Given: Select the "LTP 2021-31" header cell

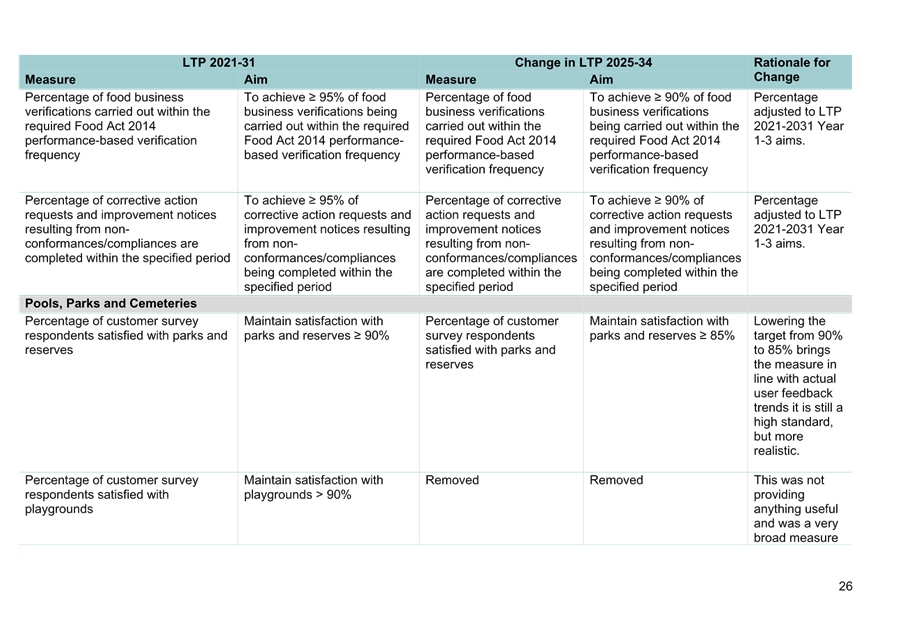Looking at the screenshot, I should [x=220, y=62].
